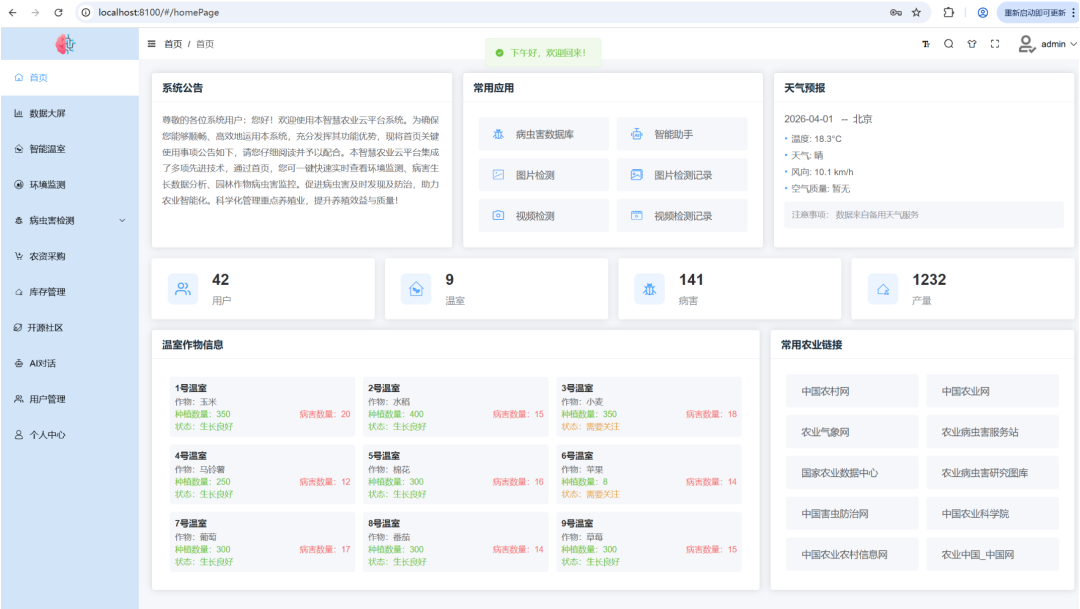The width and height of the screenshot is (1080, 609).
Task: Open 中国害虫防治网 link
Action: 852,513
